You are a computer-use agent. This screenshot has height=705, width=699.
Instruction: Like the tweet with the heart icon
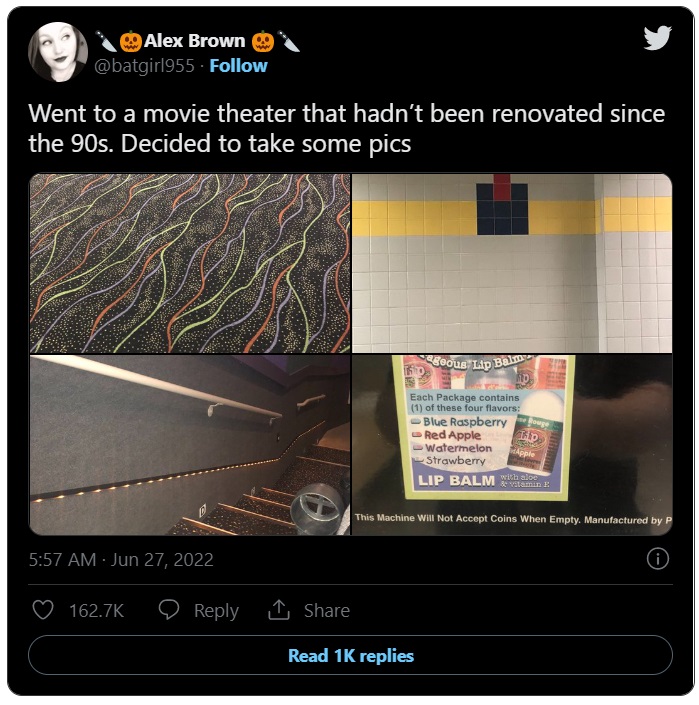(43, 610)
